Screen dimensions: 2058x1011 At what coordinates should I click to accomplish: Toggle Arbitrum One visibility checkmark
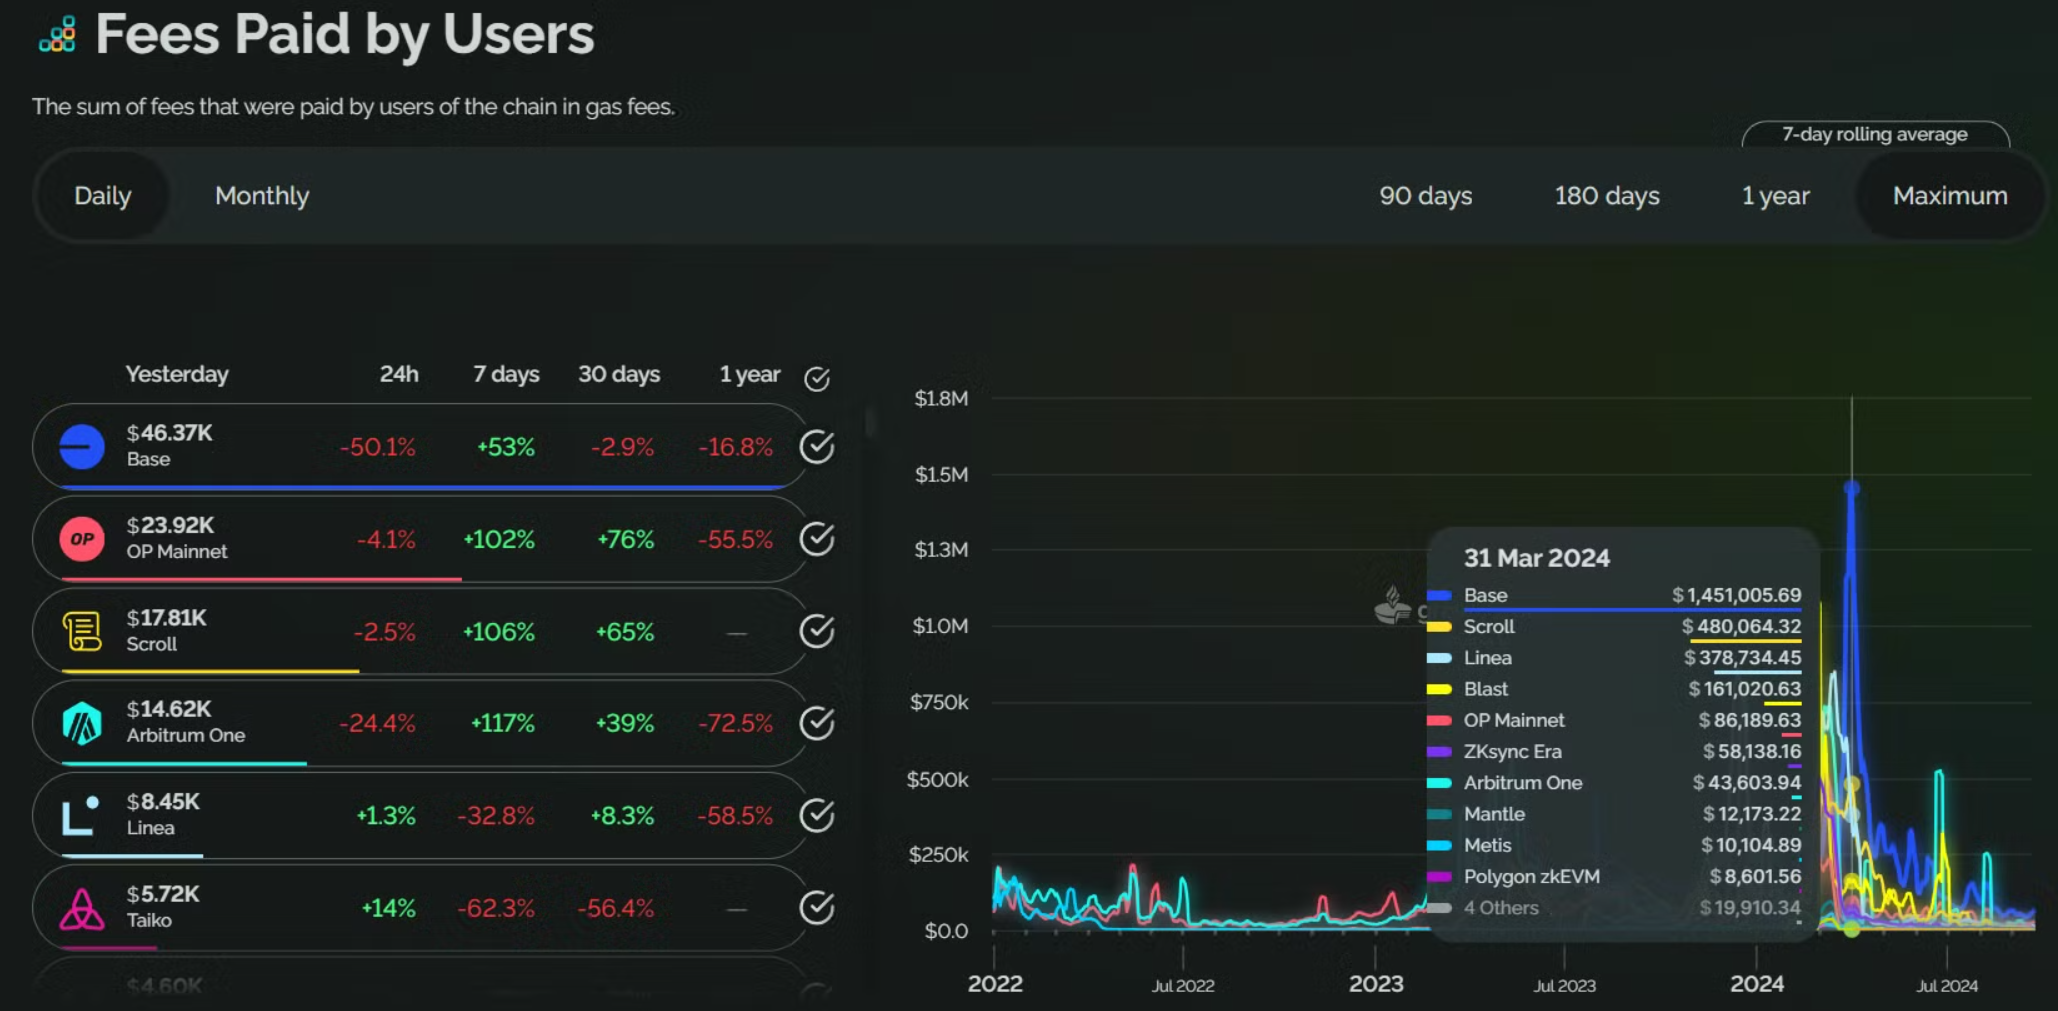coord(817,723)
